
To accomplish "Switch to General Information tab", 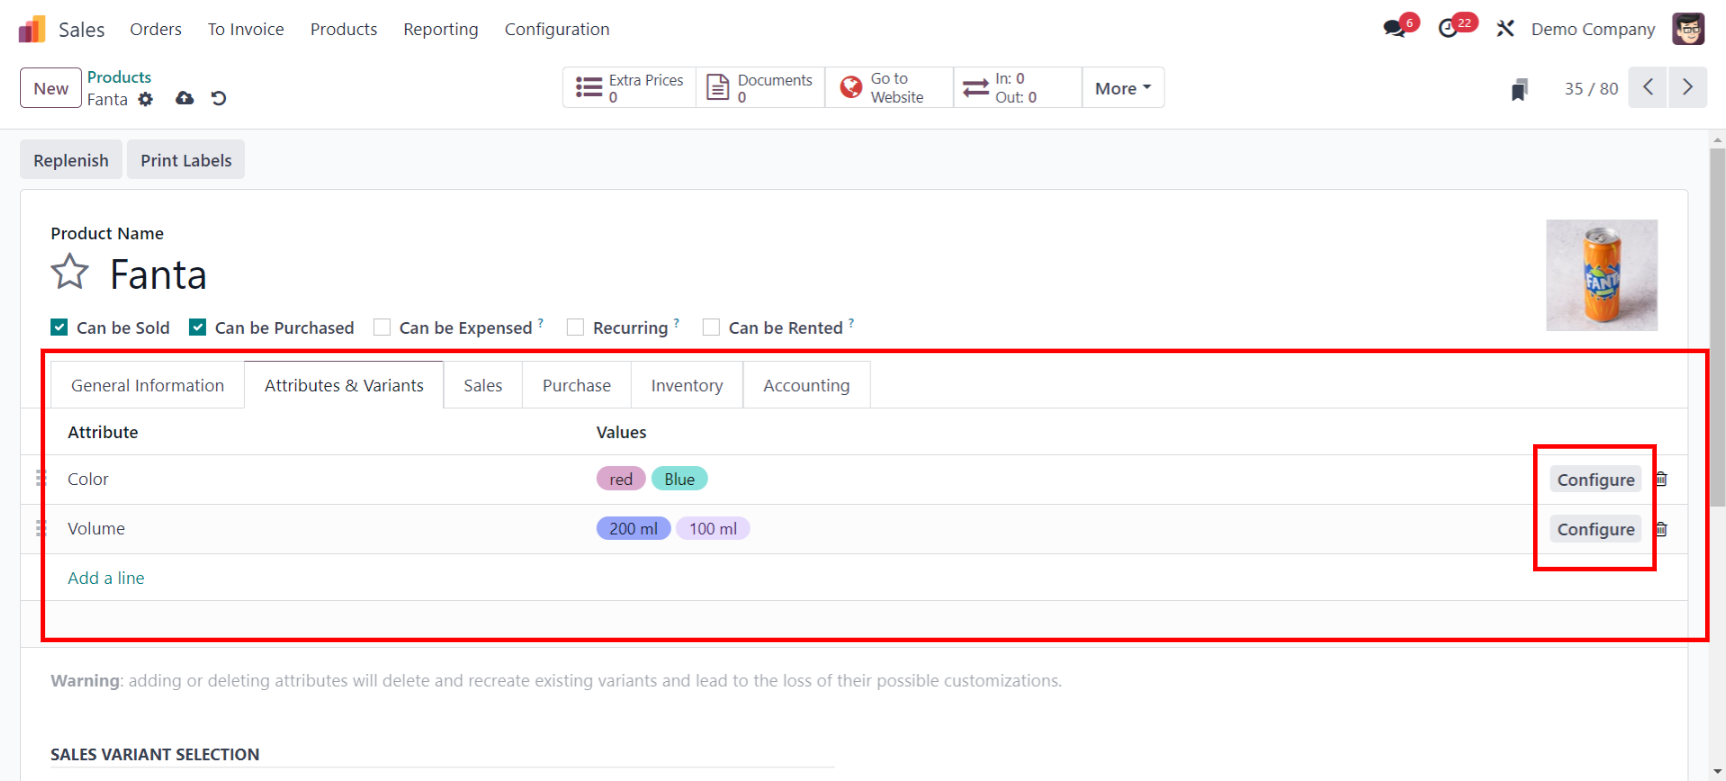I will [148, 385].
